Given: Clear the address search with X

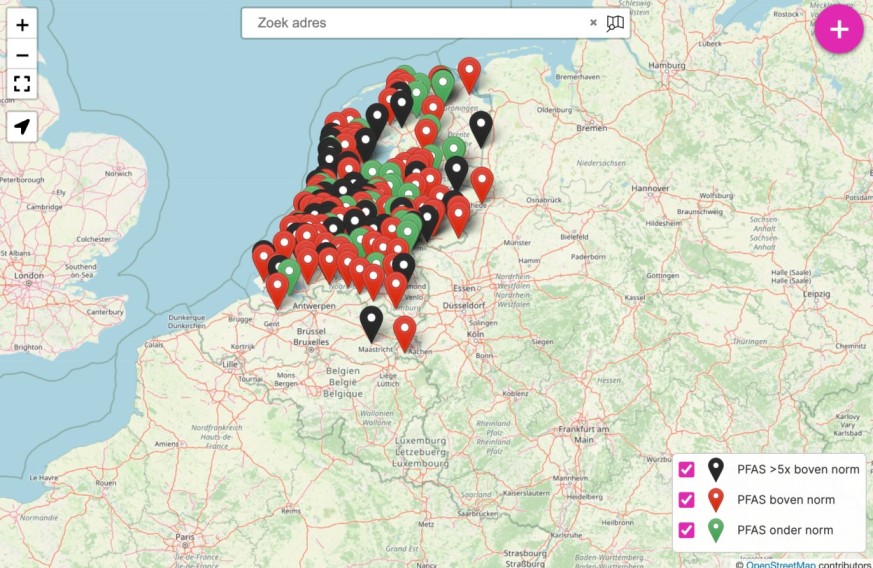Looking at the screenshot, I should point(593,23).
